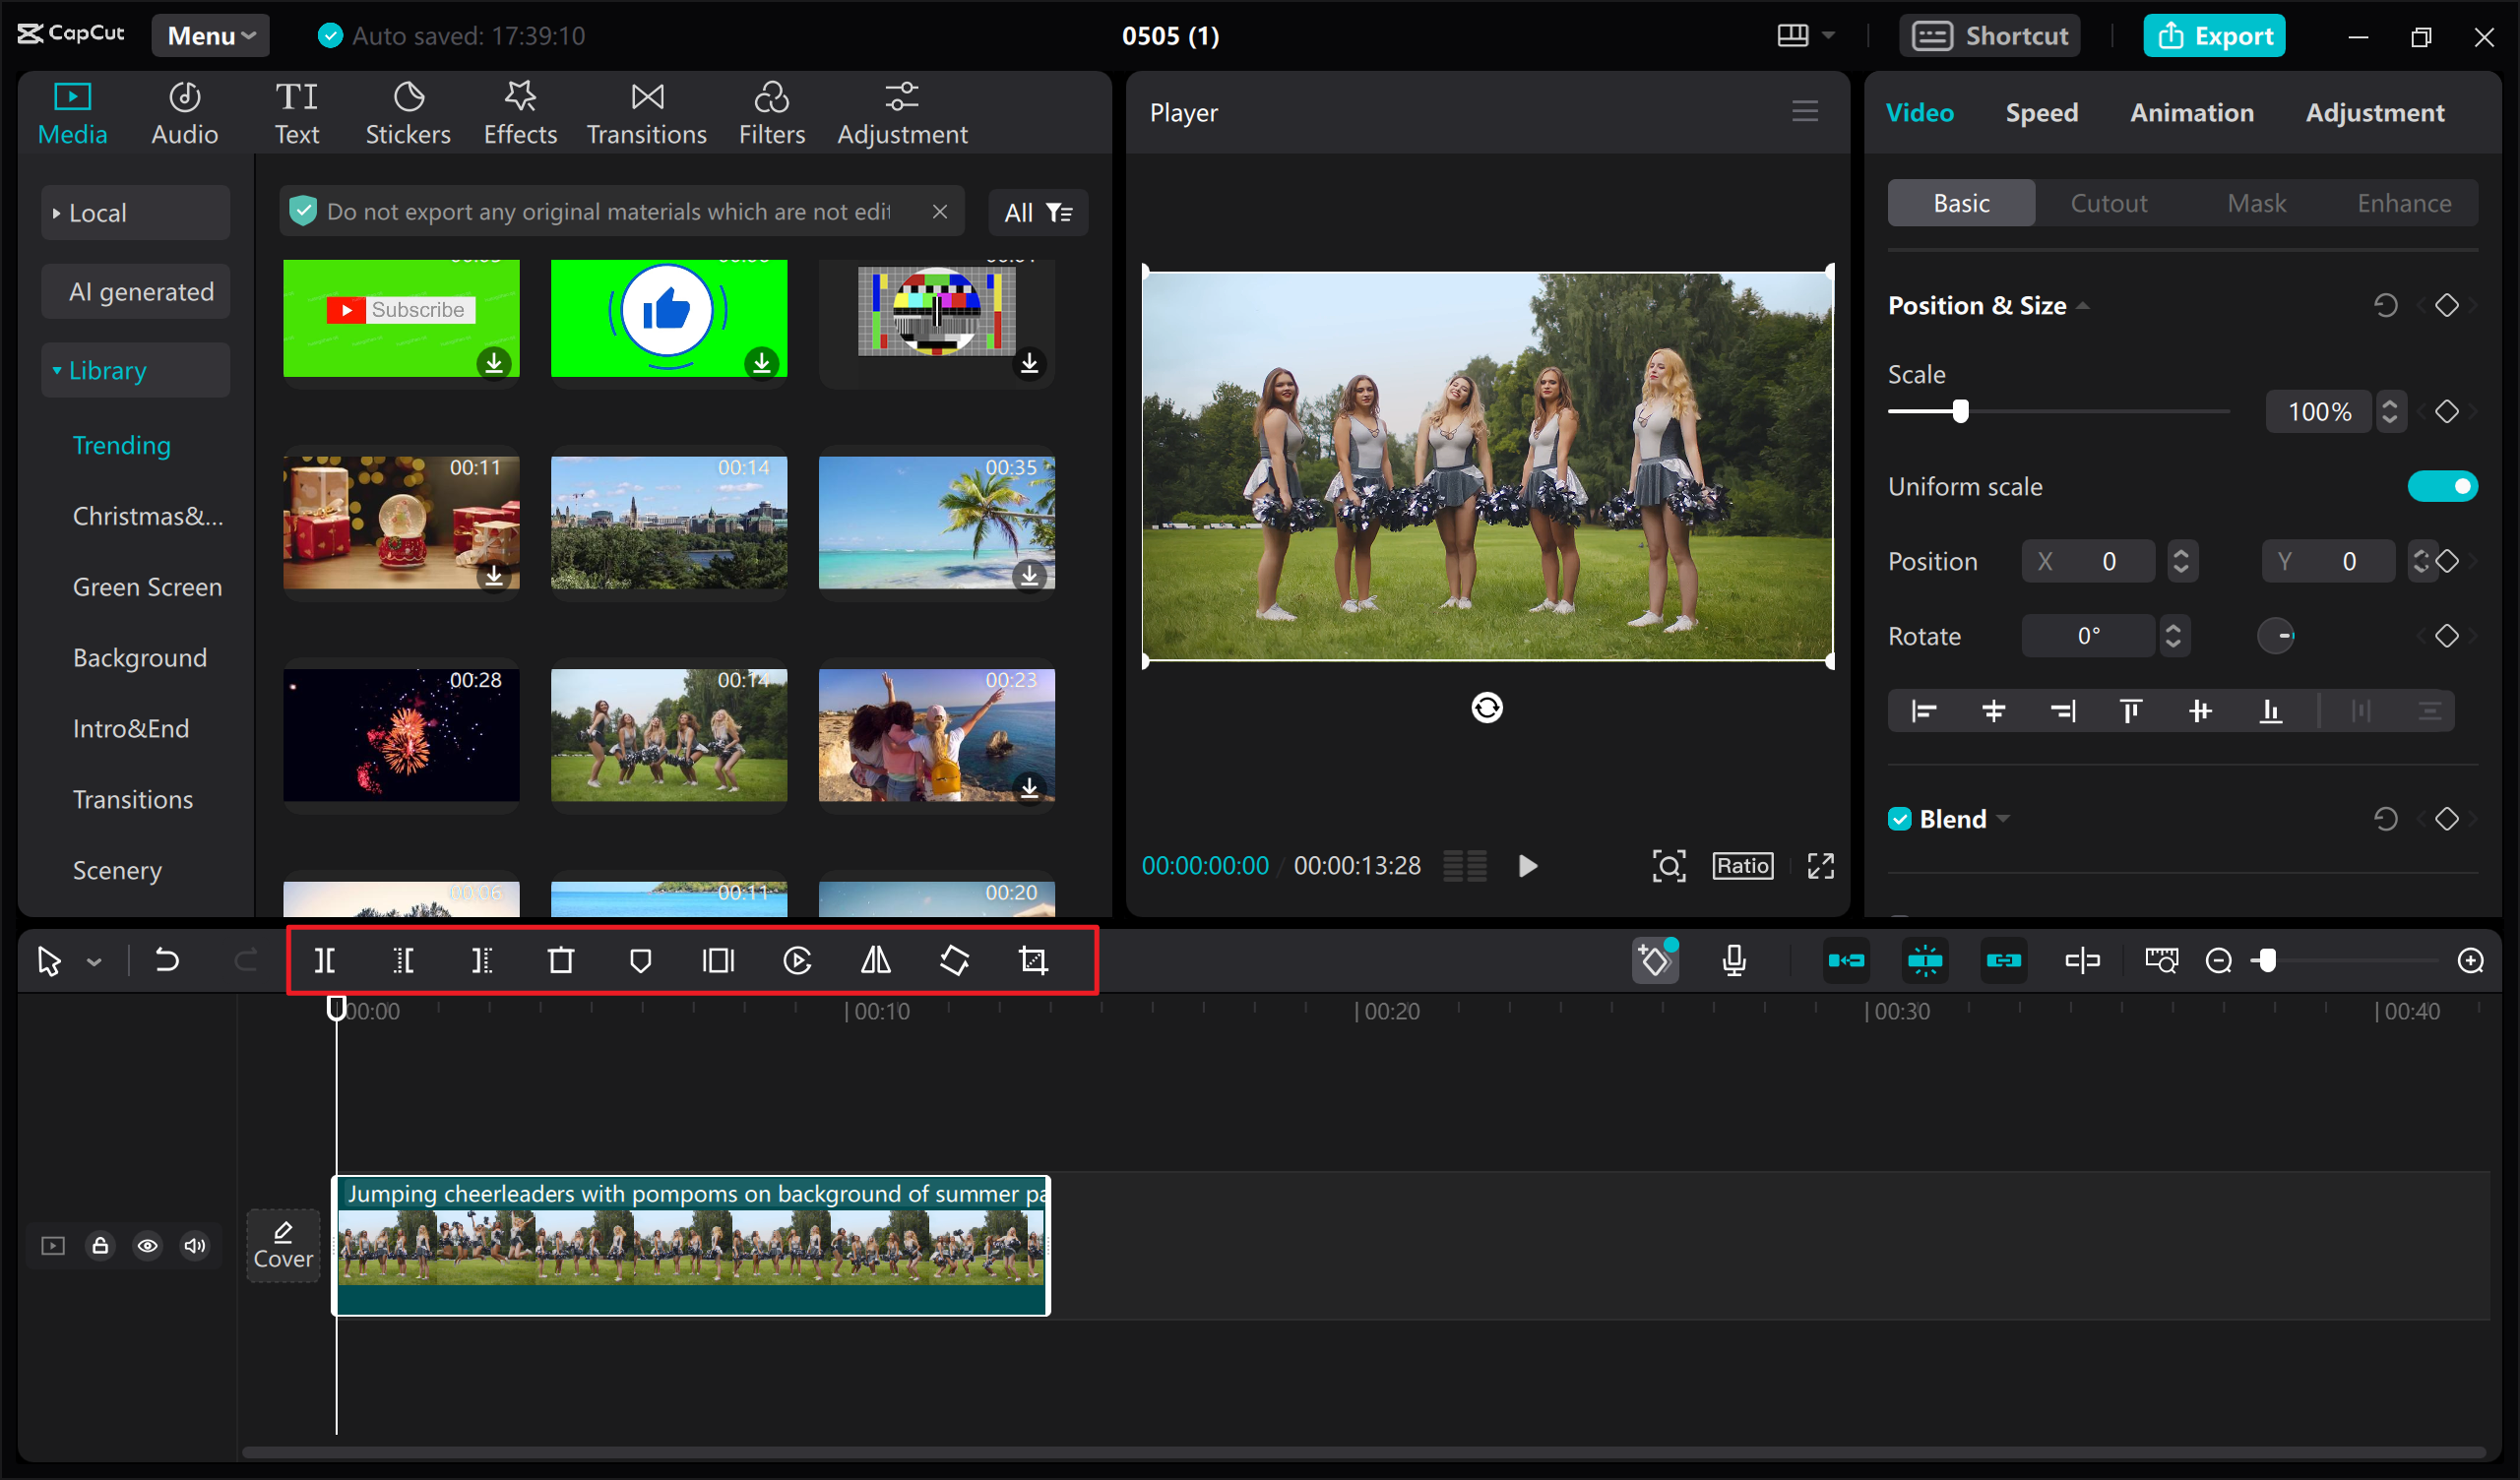Open the All filter dropdown
This screenshot has width=2520, height=1480.
pos(1037,213)
